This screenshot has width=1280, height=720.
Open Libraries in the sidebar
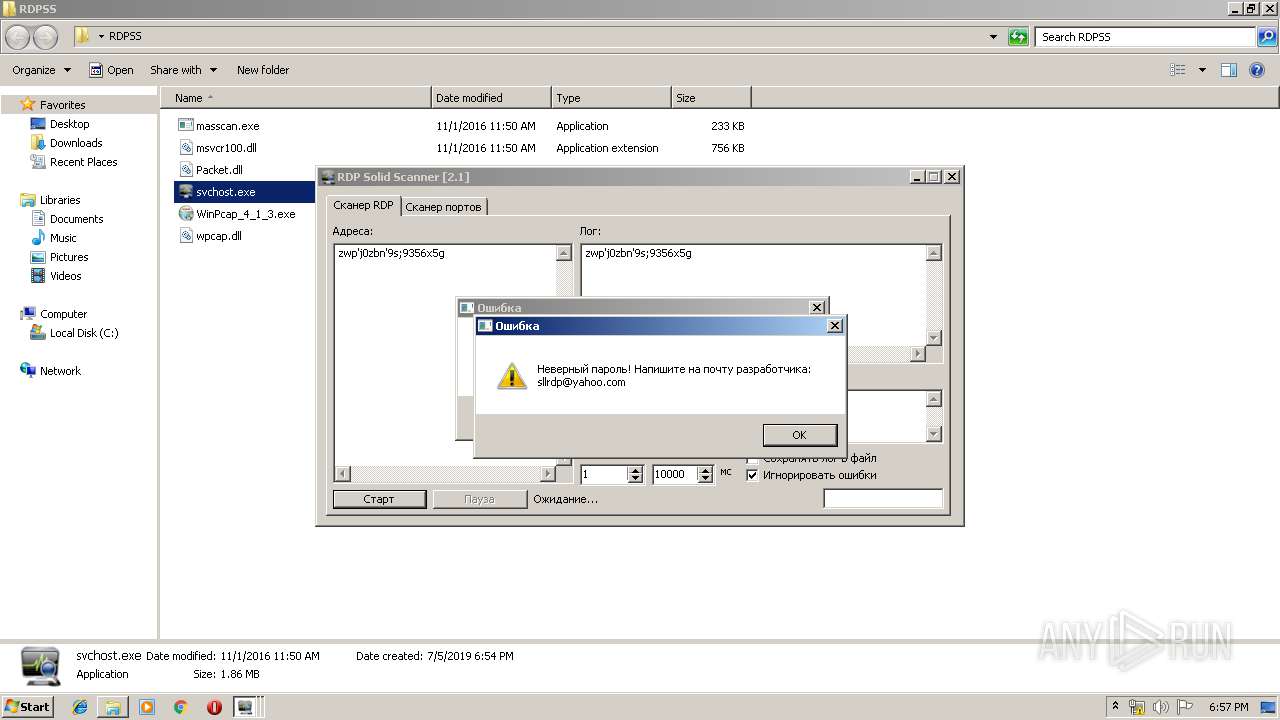[60, 200]
